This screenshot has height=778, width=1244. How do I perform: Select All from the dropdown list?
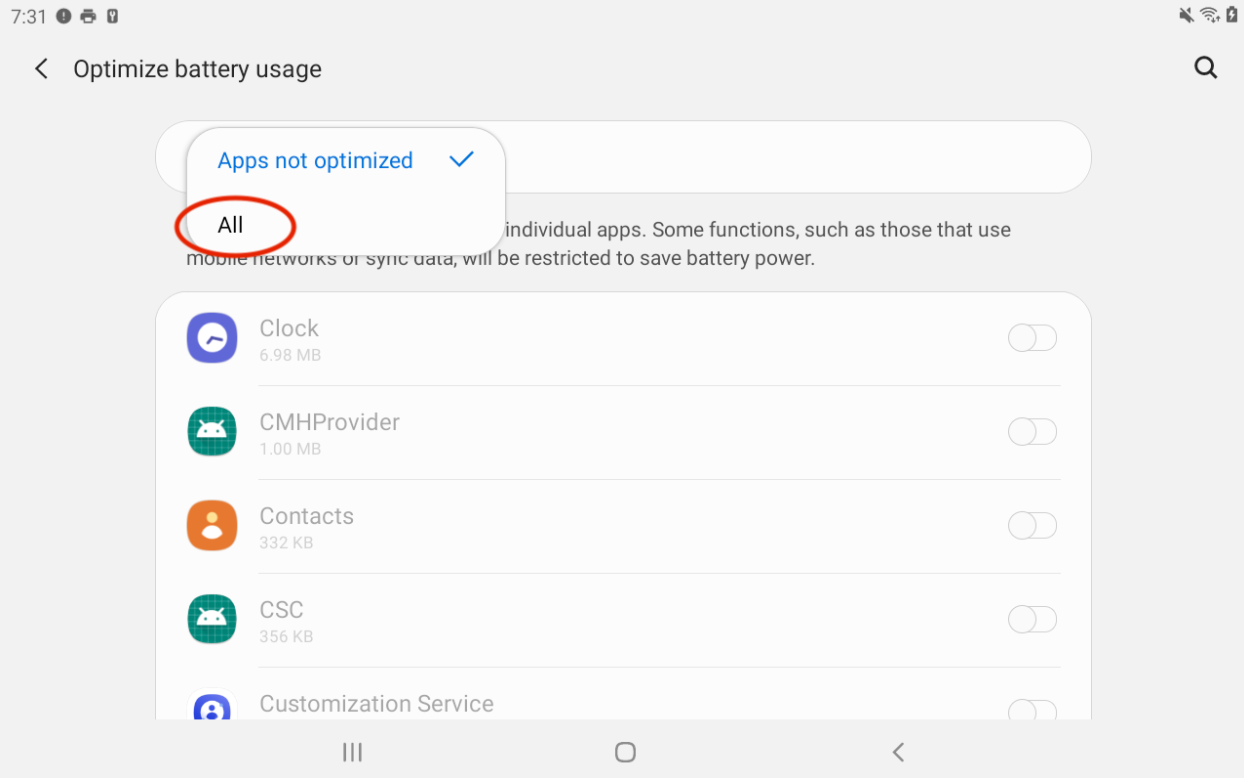(231, 225)
